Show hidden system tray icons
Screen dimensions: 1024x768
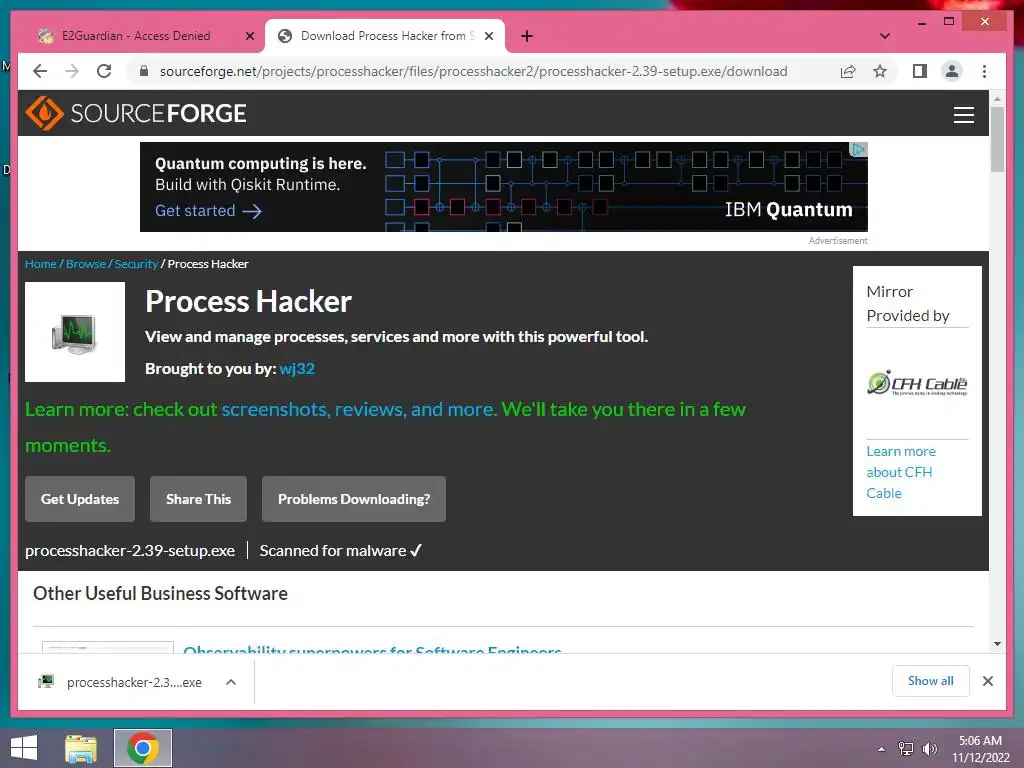(881, 749)
